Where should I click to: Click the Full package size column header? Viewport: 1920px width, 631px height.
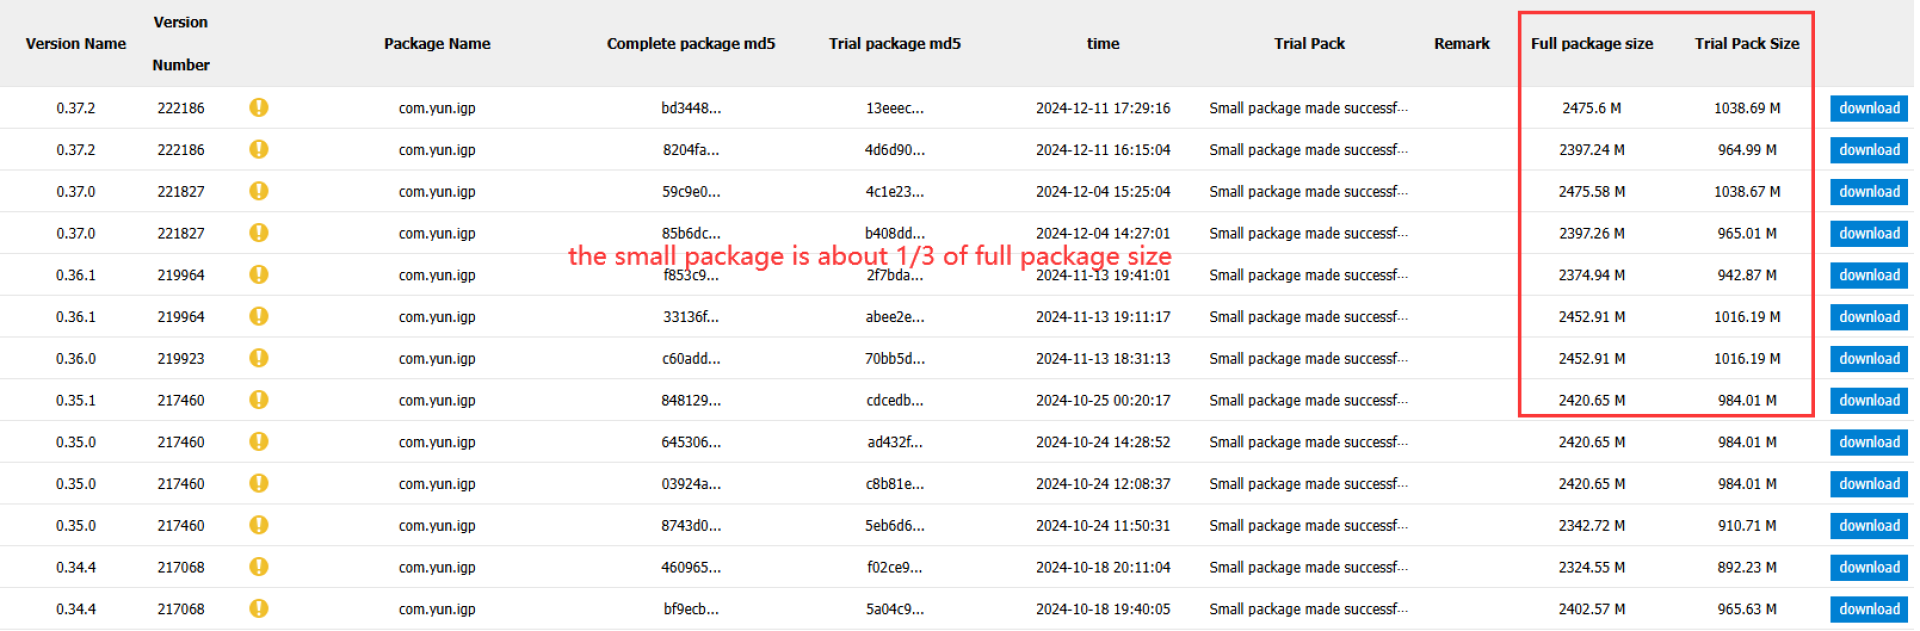(1592, 44)
